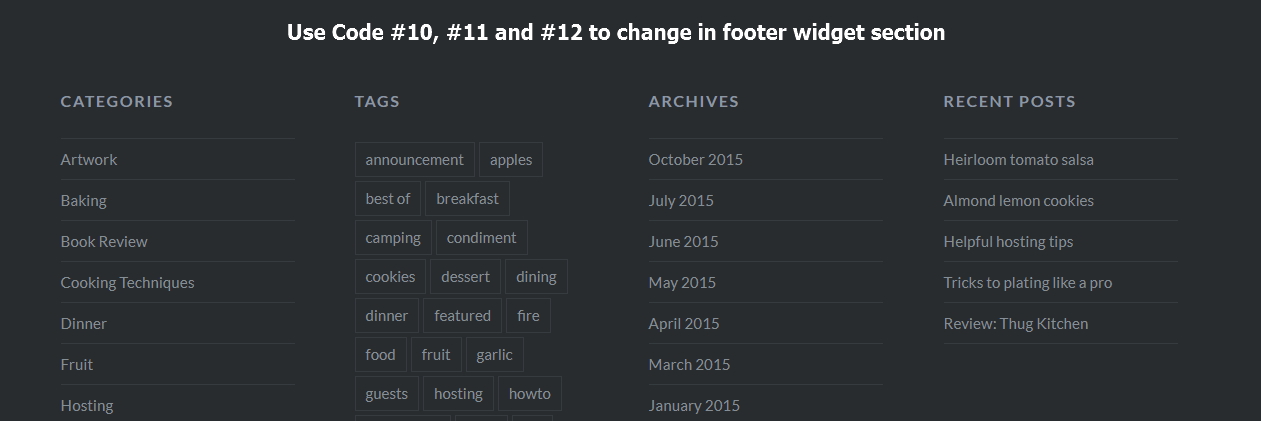The width and height of the screenshot is (1261, 421).
Task: Select the dessert tag
Action: 465,276
